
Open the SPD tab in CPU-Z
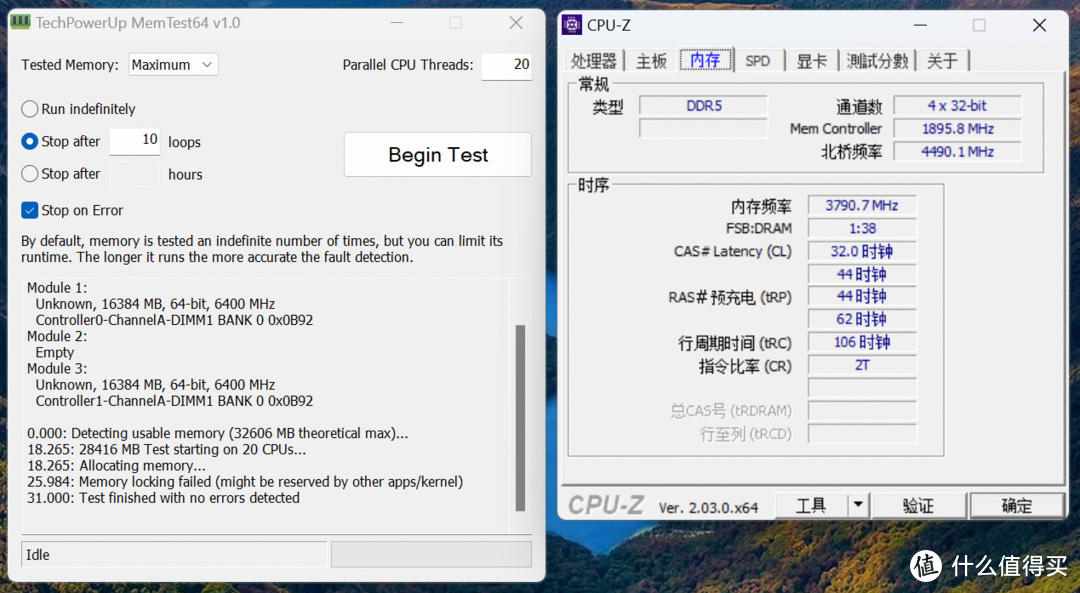coord(758,61)
